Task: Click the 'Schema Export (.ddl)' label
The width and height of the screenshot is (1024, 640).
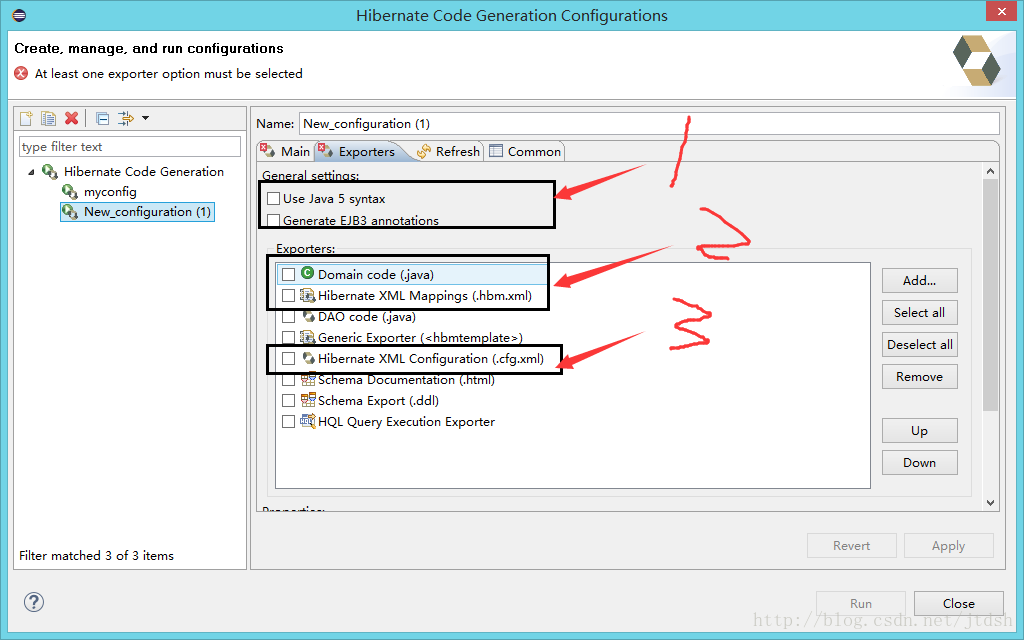Action: pos(378,400)
